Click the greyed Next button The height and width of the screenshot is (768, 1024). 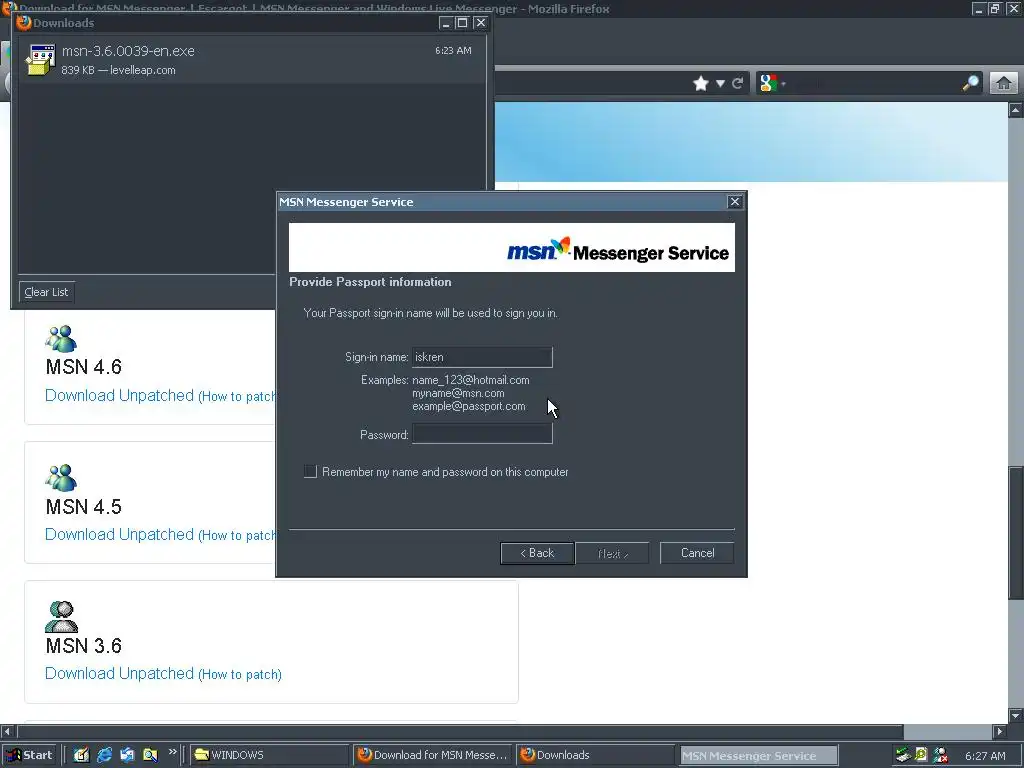(x=613, y=553)
